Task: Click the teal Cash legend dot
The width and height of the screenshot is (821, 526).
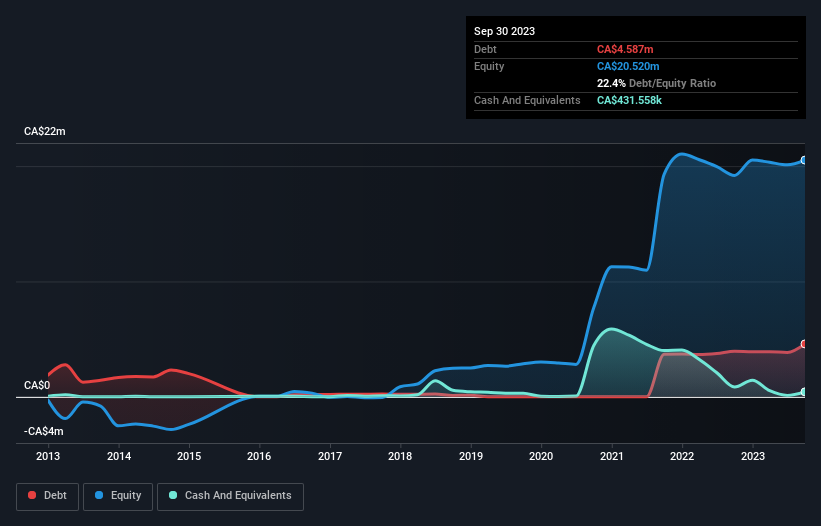Action: (173, 495)
